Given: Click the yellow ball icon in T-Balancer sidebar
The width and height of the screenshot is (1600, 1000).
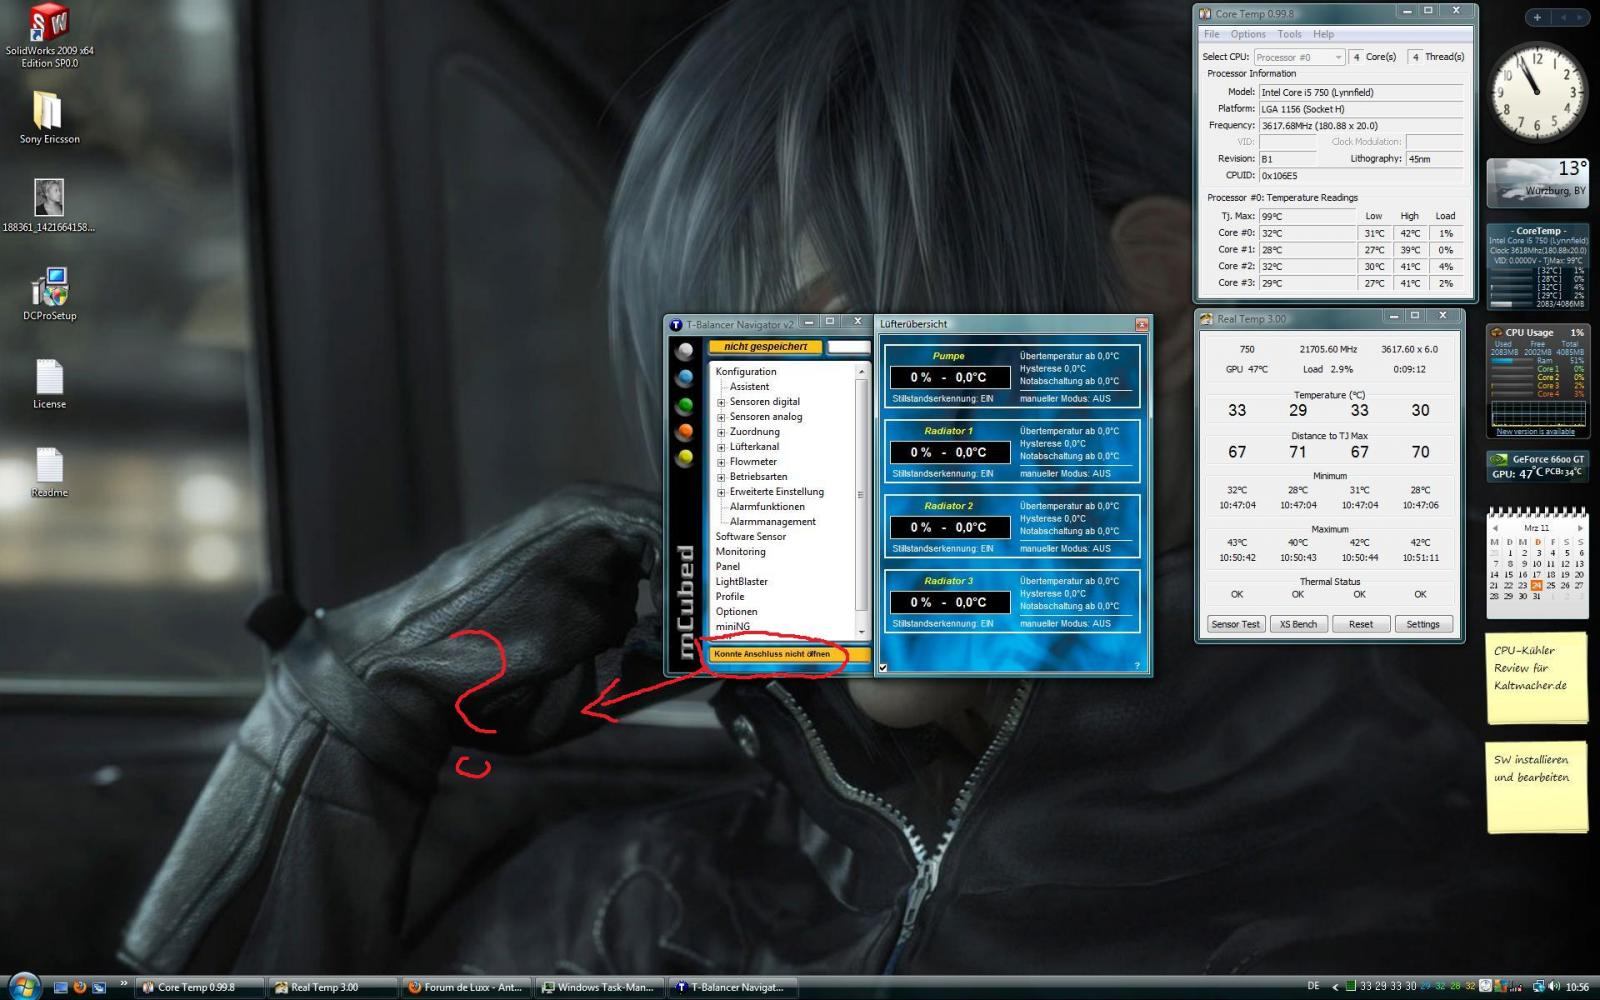Looking at the screenshot, I should click(x=685, y=458).
